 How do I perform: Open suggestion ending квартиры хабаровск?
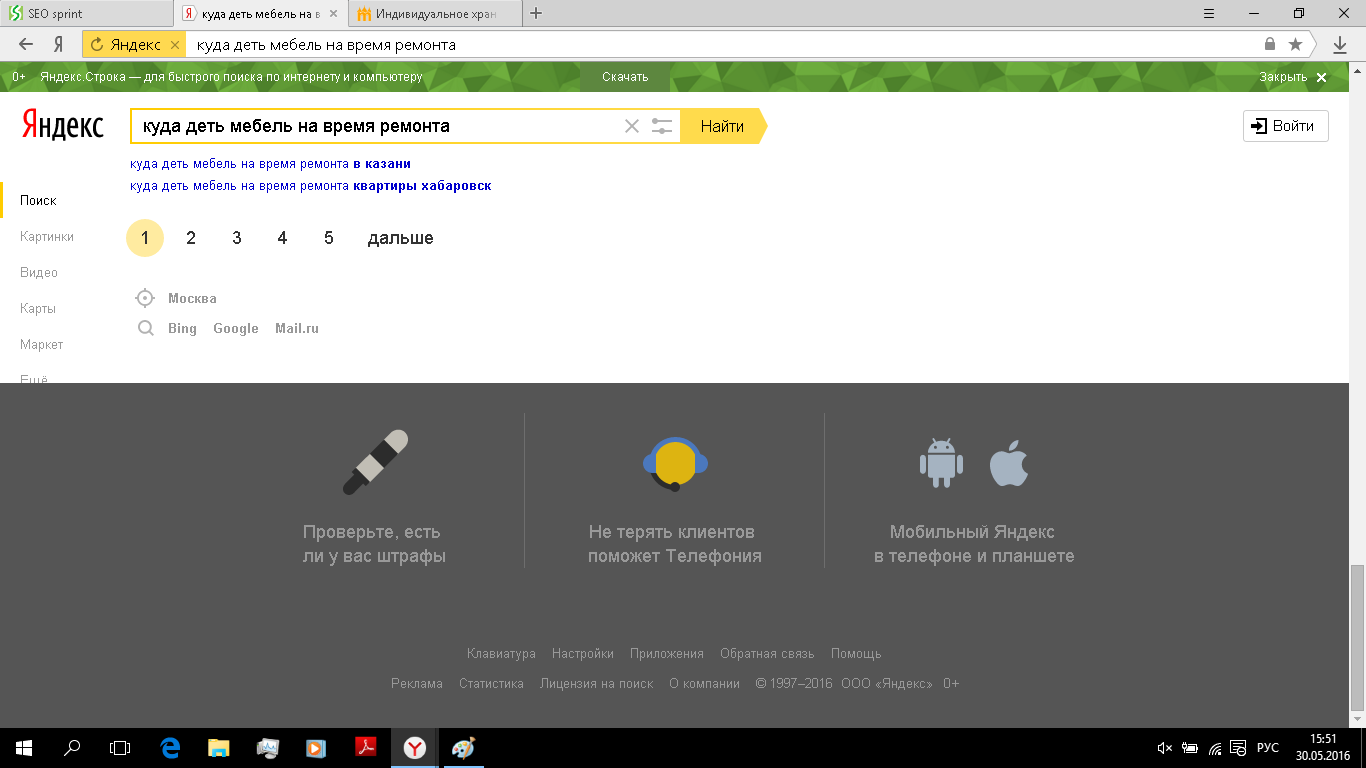pyautogui.click(x=311, y=186)
